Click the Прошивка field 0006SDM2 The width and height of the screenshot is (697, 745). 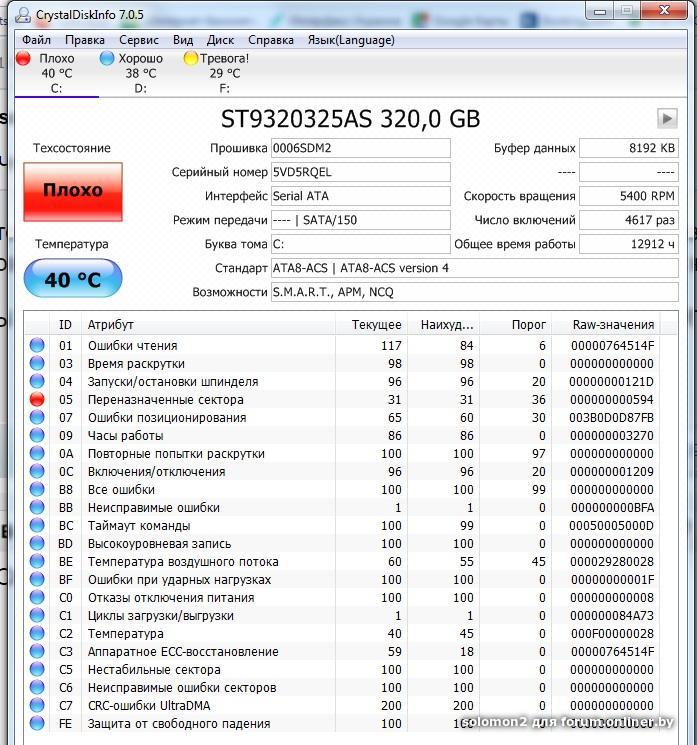(x=361, y=148)
